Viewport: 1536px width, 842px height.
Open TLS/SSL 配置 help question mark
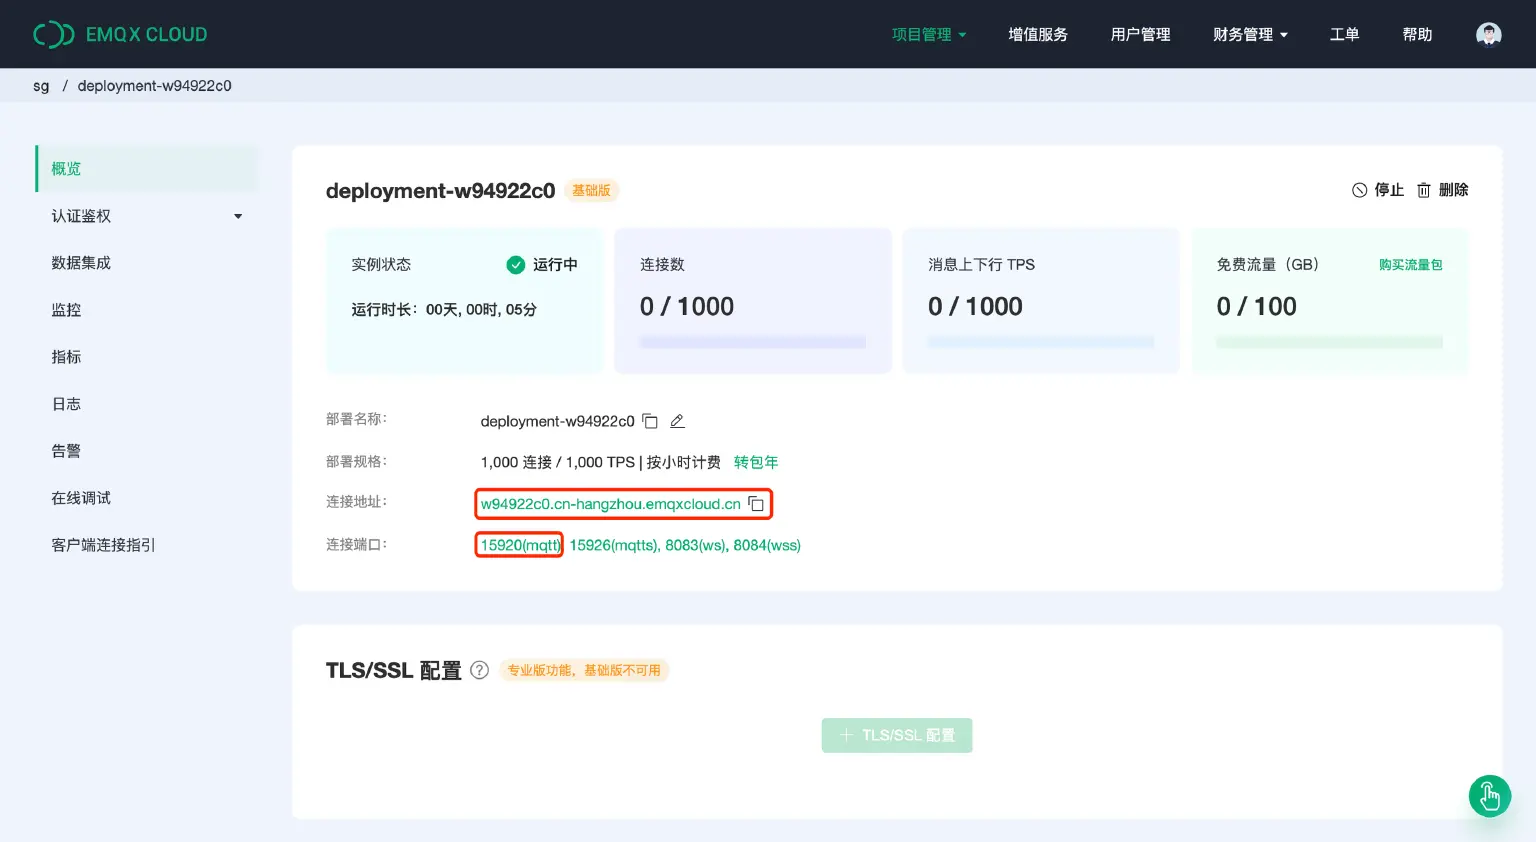pos(479,670)
